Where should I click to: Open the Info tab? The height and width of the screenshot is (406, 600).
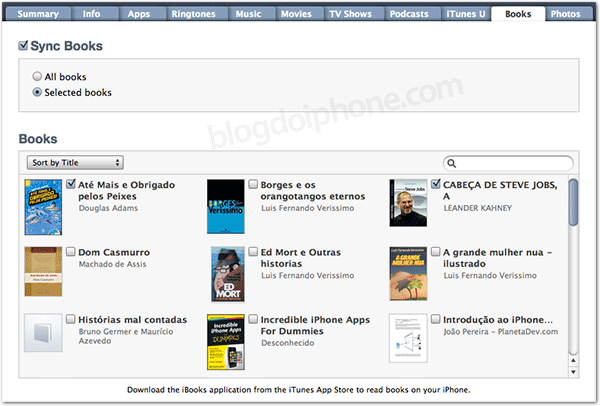pos(91,14)
